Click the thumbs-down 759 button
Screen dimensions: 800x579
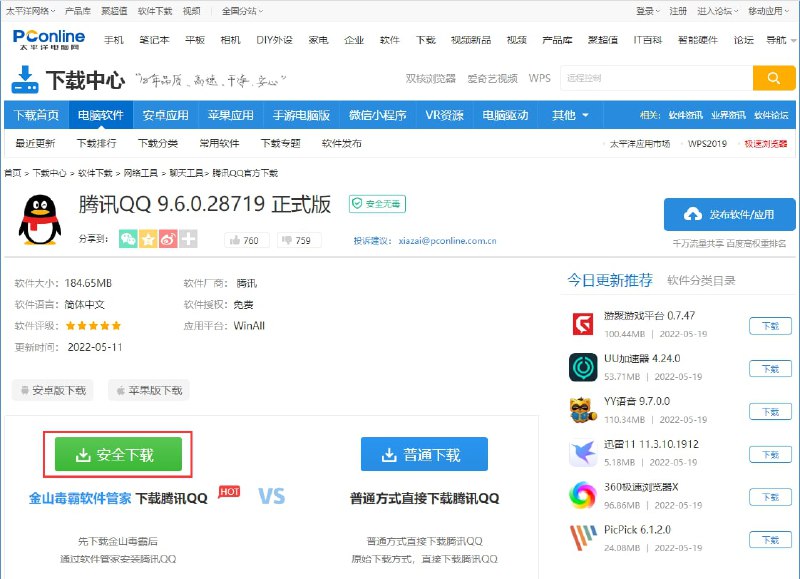point(299,240)
